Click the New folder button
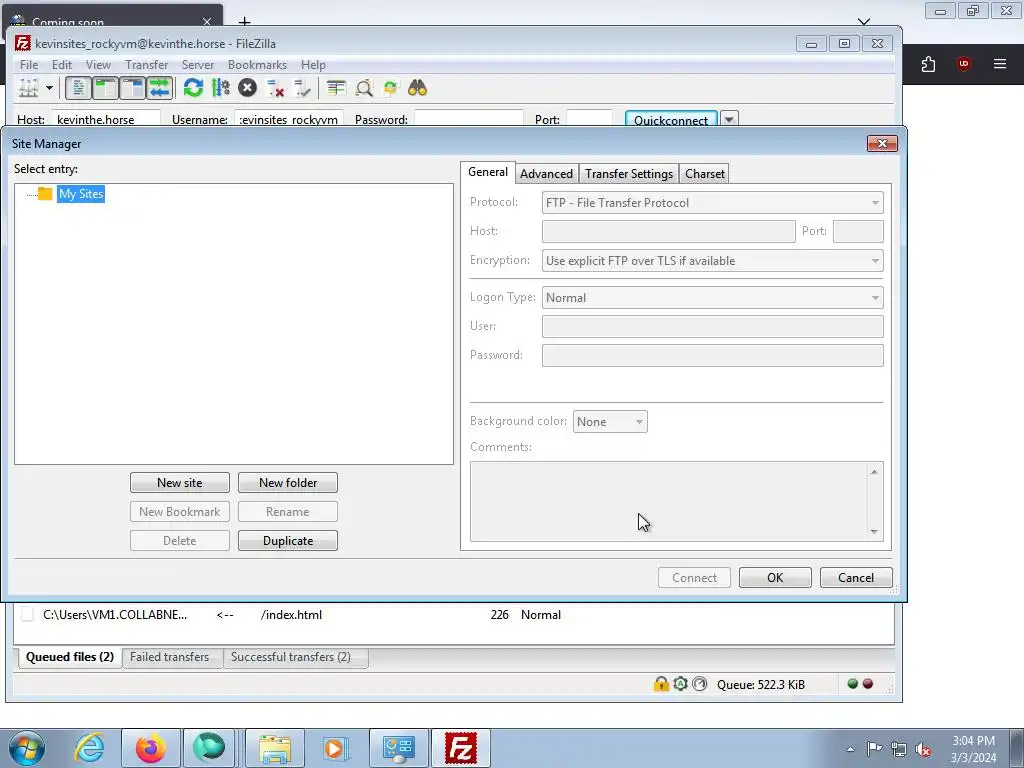Image resolution: width=1024 pixels, height=768 pixels. tap(288, 483)
